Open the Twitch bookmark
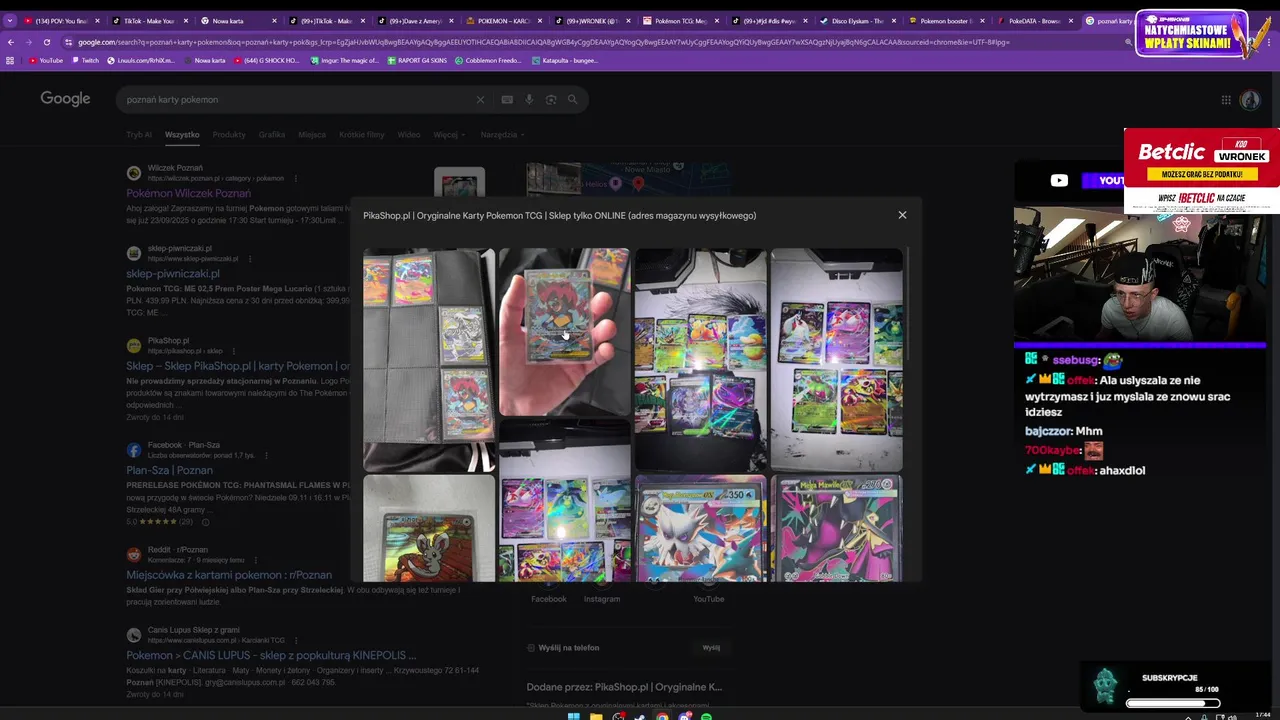Viewport: 1280px width, 720px height. (84, 60)
